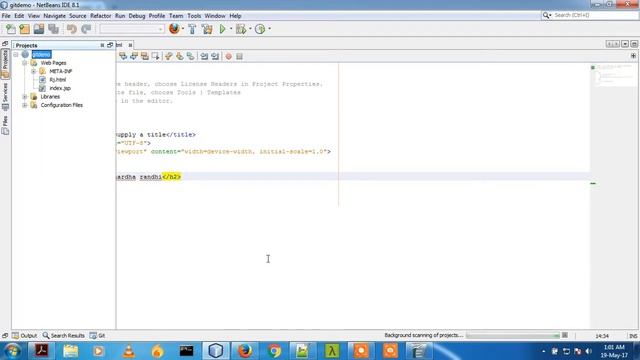This screenshot has height=360, width=640.
Task: Select the gitdemo project node
Action: [x=41, y=54]
